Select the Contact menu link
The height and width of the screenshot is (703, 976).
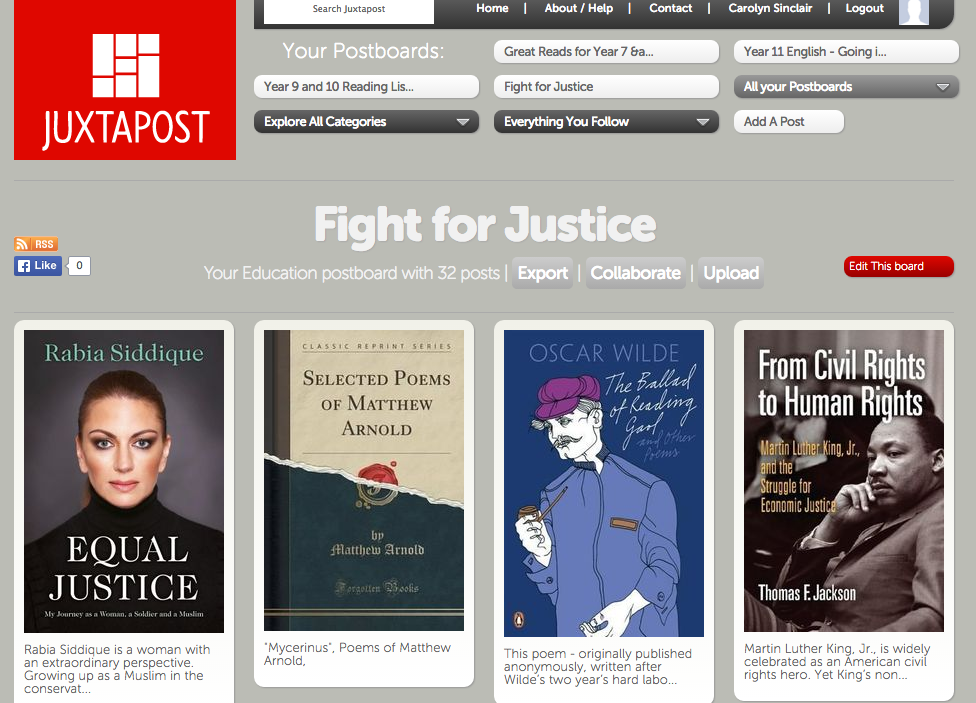tap(670, 8)
